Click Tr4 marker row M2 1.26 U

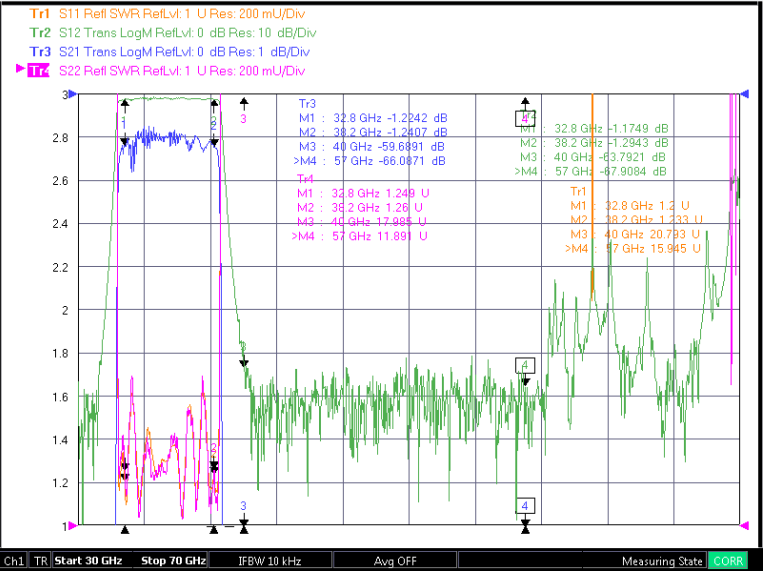coord(360,207)
